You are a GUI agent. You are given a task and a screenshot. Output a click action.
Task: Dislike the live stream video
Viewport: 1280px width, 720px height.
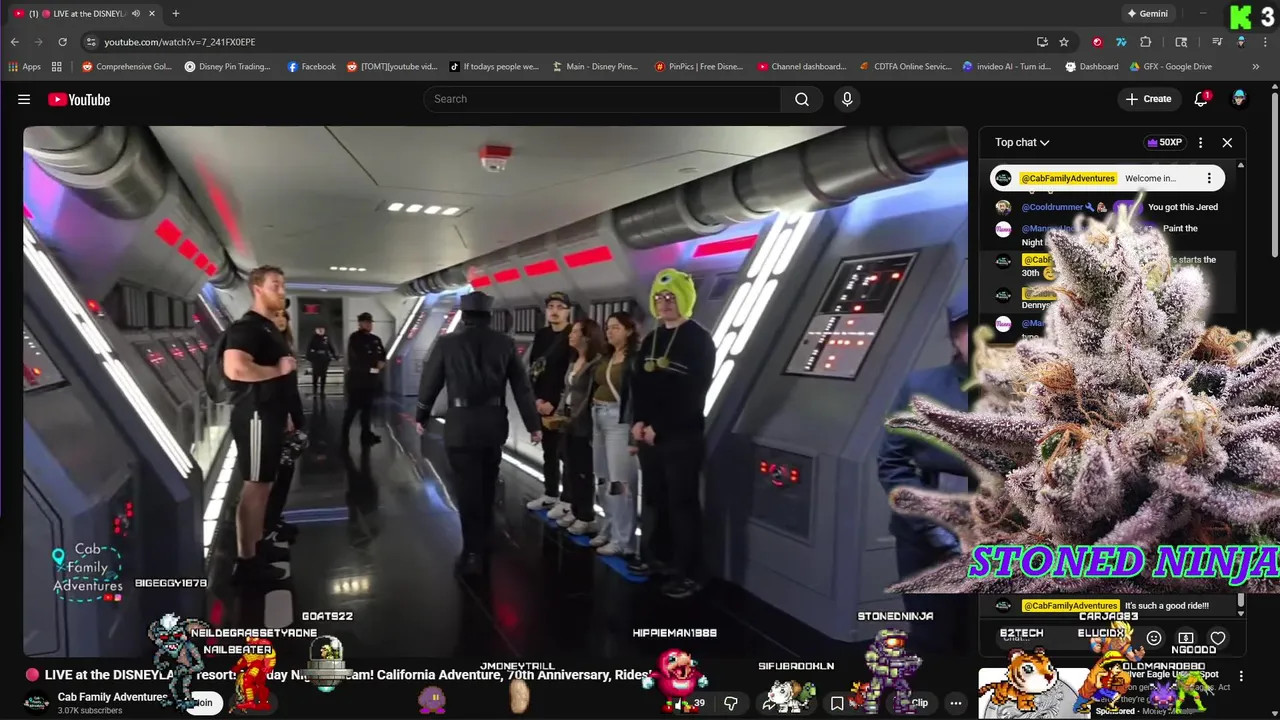(x=731, y=703)
